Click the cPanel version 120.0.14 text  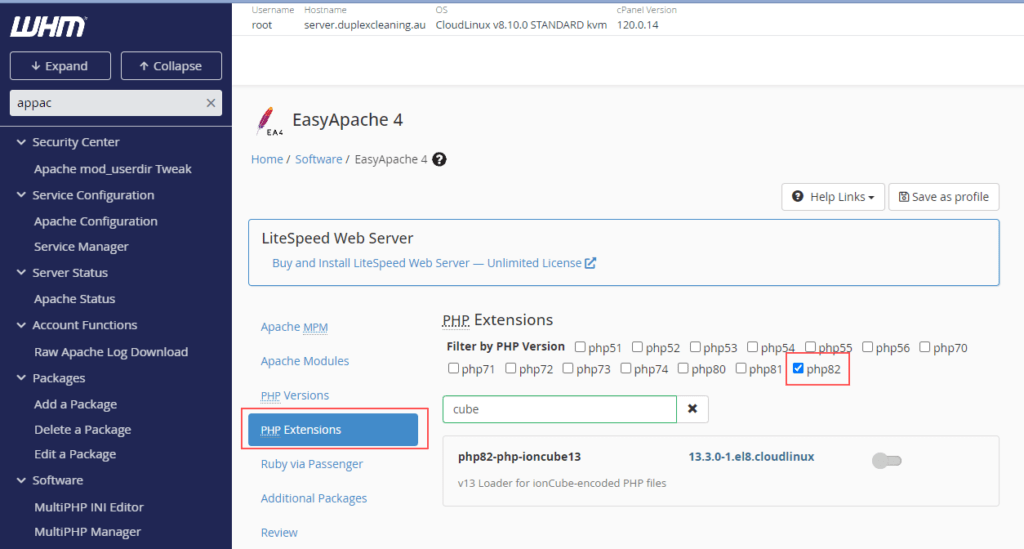click(x=637, y=25)
